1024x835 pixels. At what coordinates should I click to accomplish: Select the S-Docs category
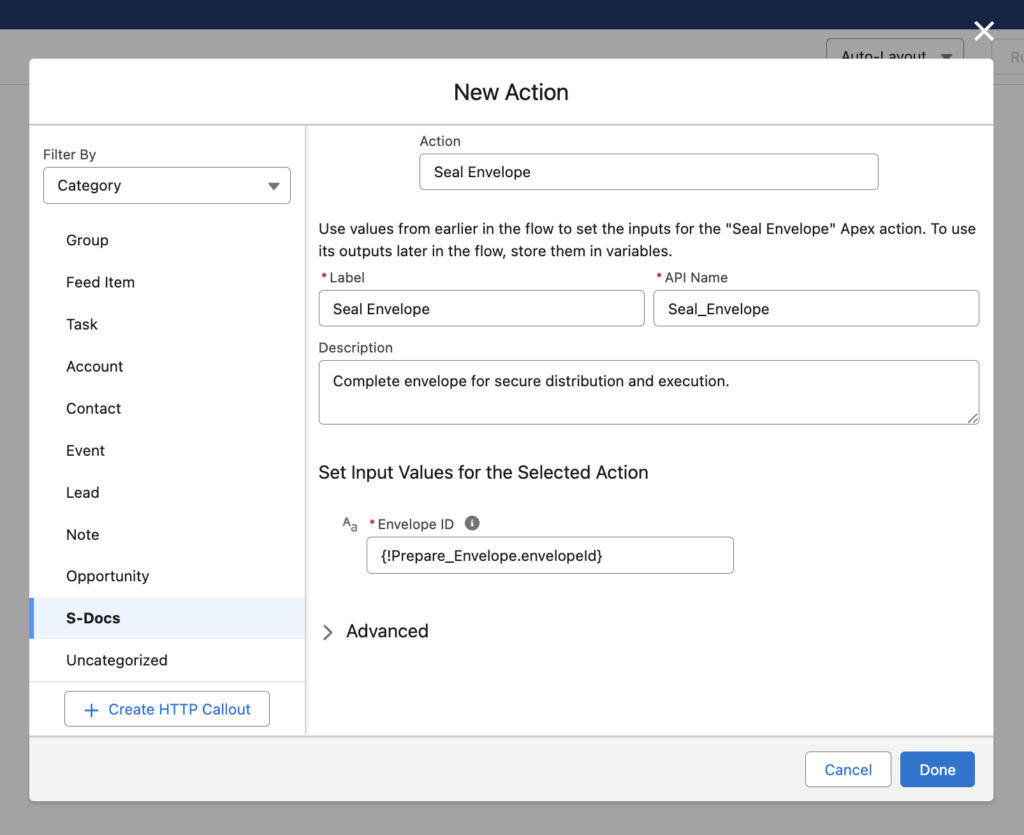[x=91, y=618]
